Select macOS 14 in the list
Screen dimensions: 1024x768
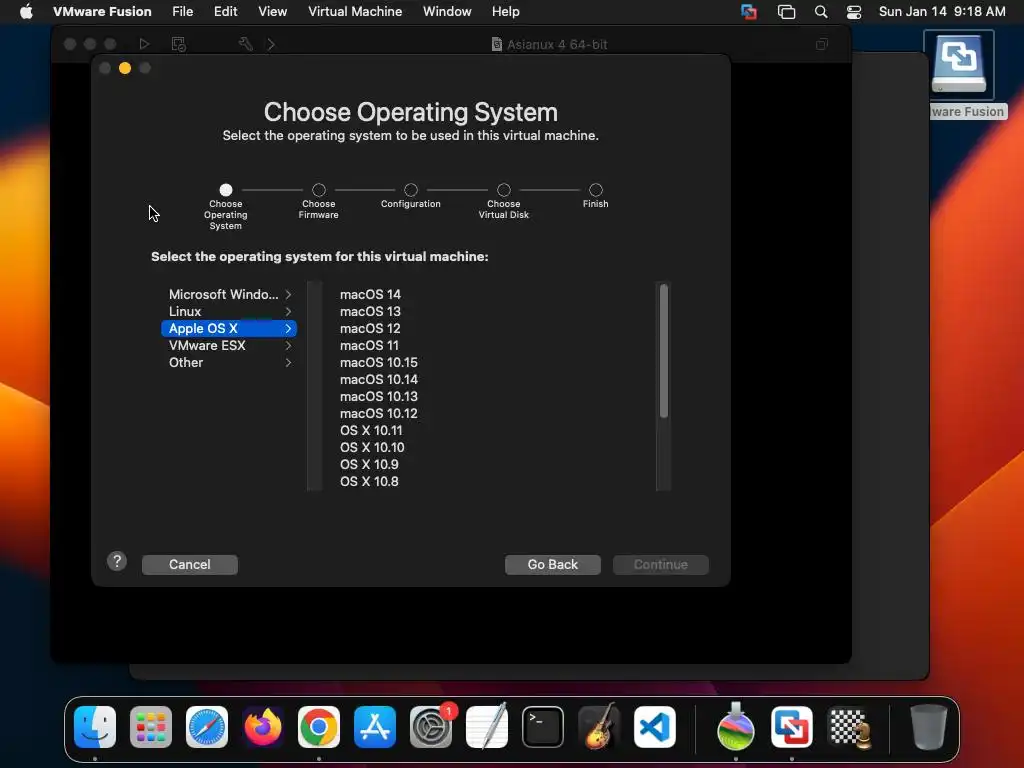point(370,295)
